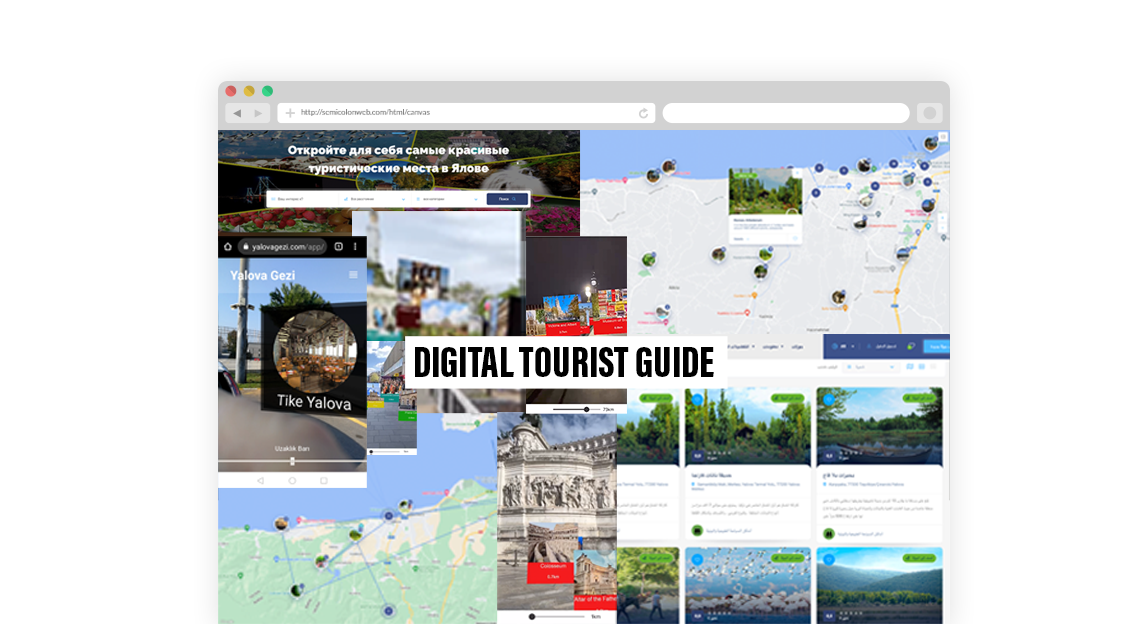
Task: Click the browser address bar URL field
Action: click(466, 113)
